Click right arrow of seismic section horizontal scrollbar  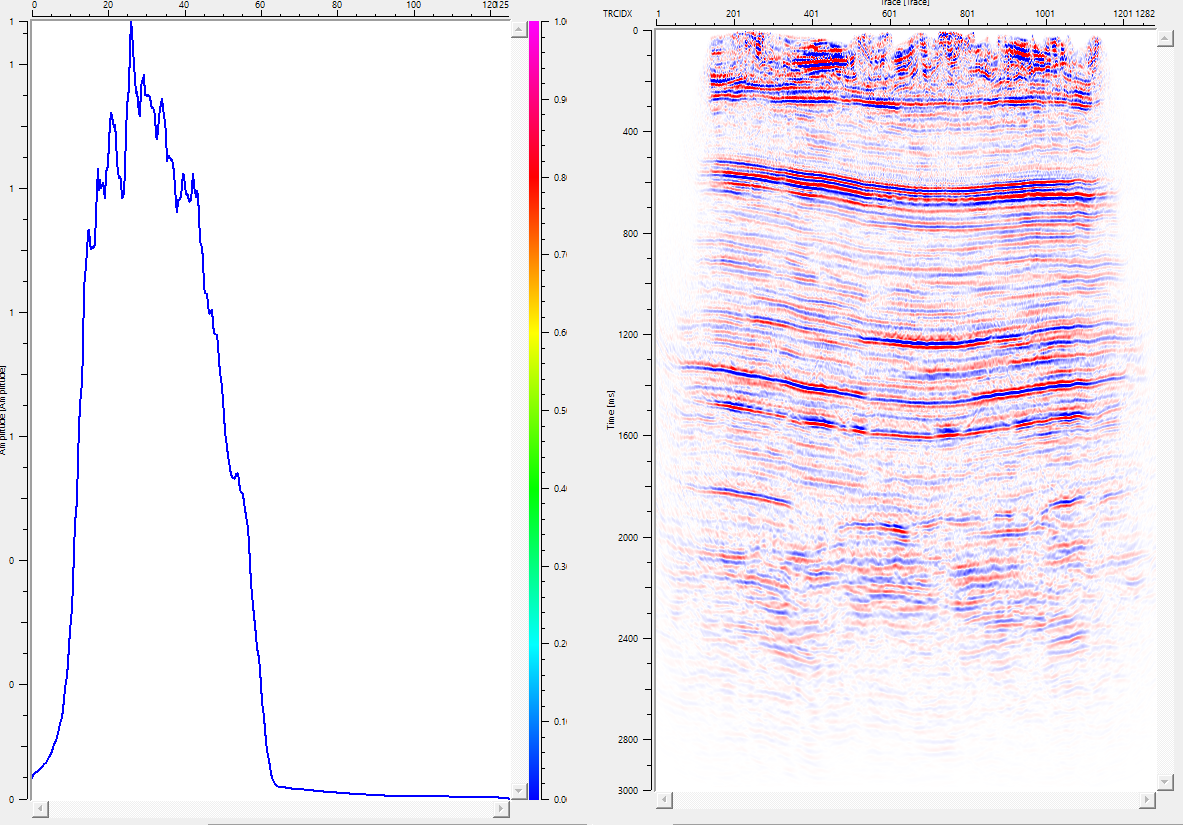[1148, 799]
